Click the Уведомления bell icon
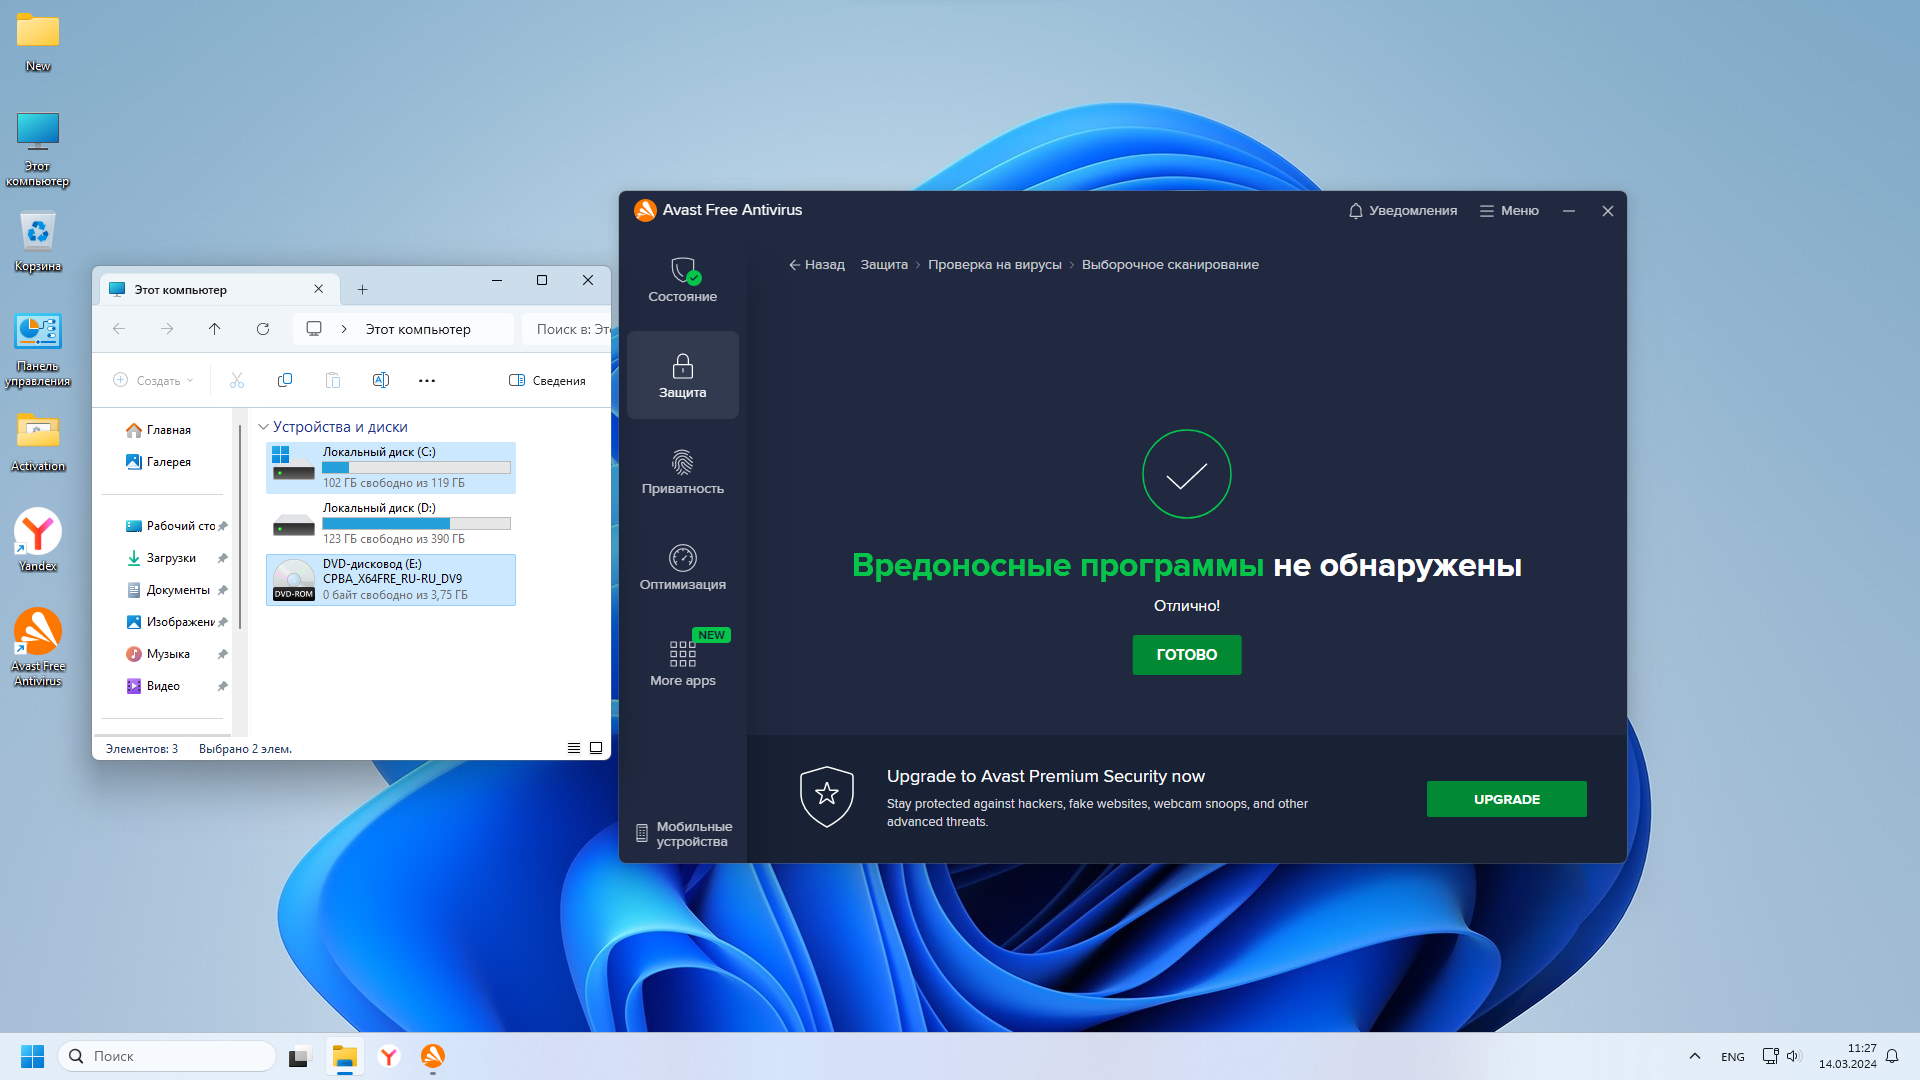This screenshot has width=1920, height=1080. point(1355,211)
